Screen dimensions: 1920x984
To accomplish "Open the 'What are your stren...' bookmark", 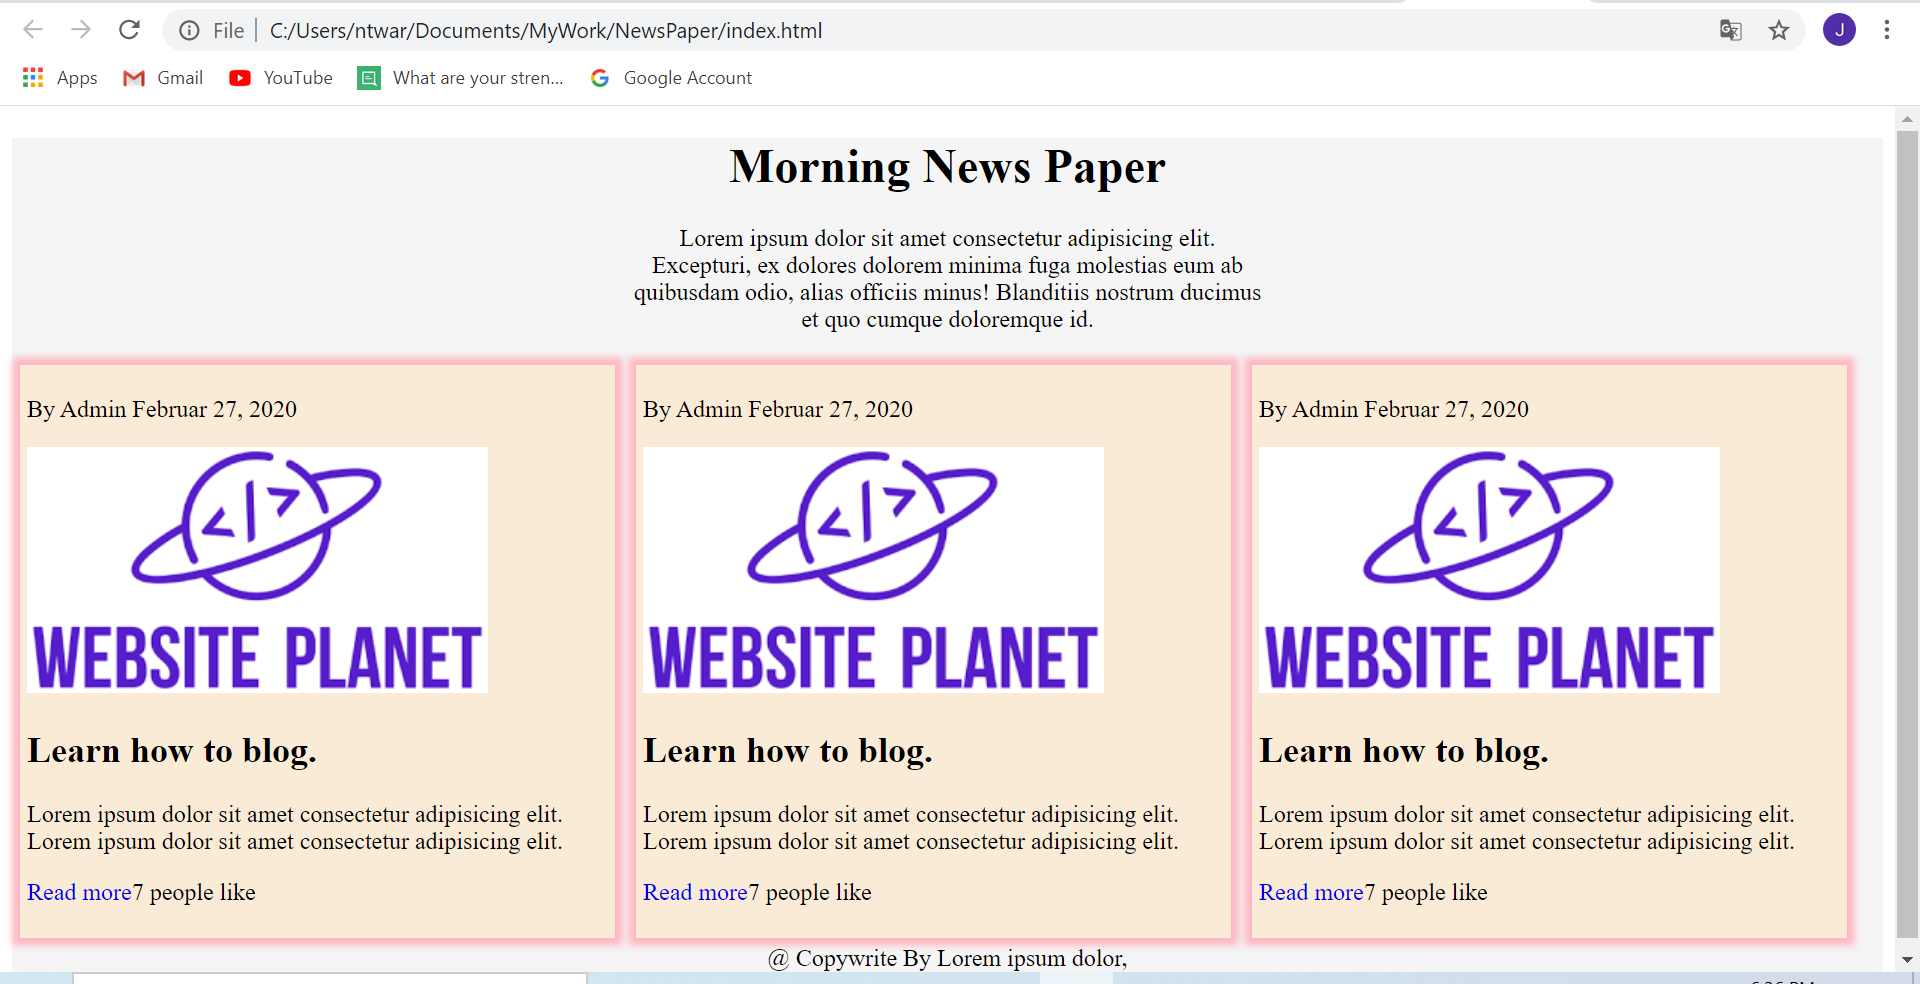I will tap(461, 78).
